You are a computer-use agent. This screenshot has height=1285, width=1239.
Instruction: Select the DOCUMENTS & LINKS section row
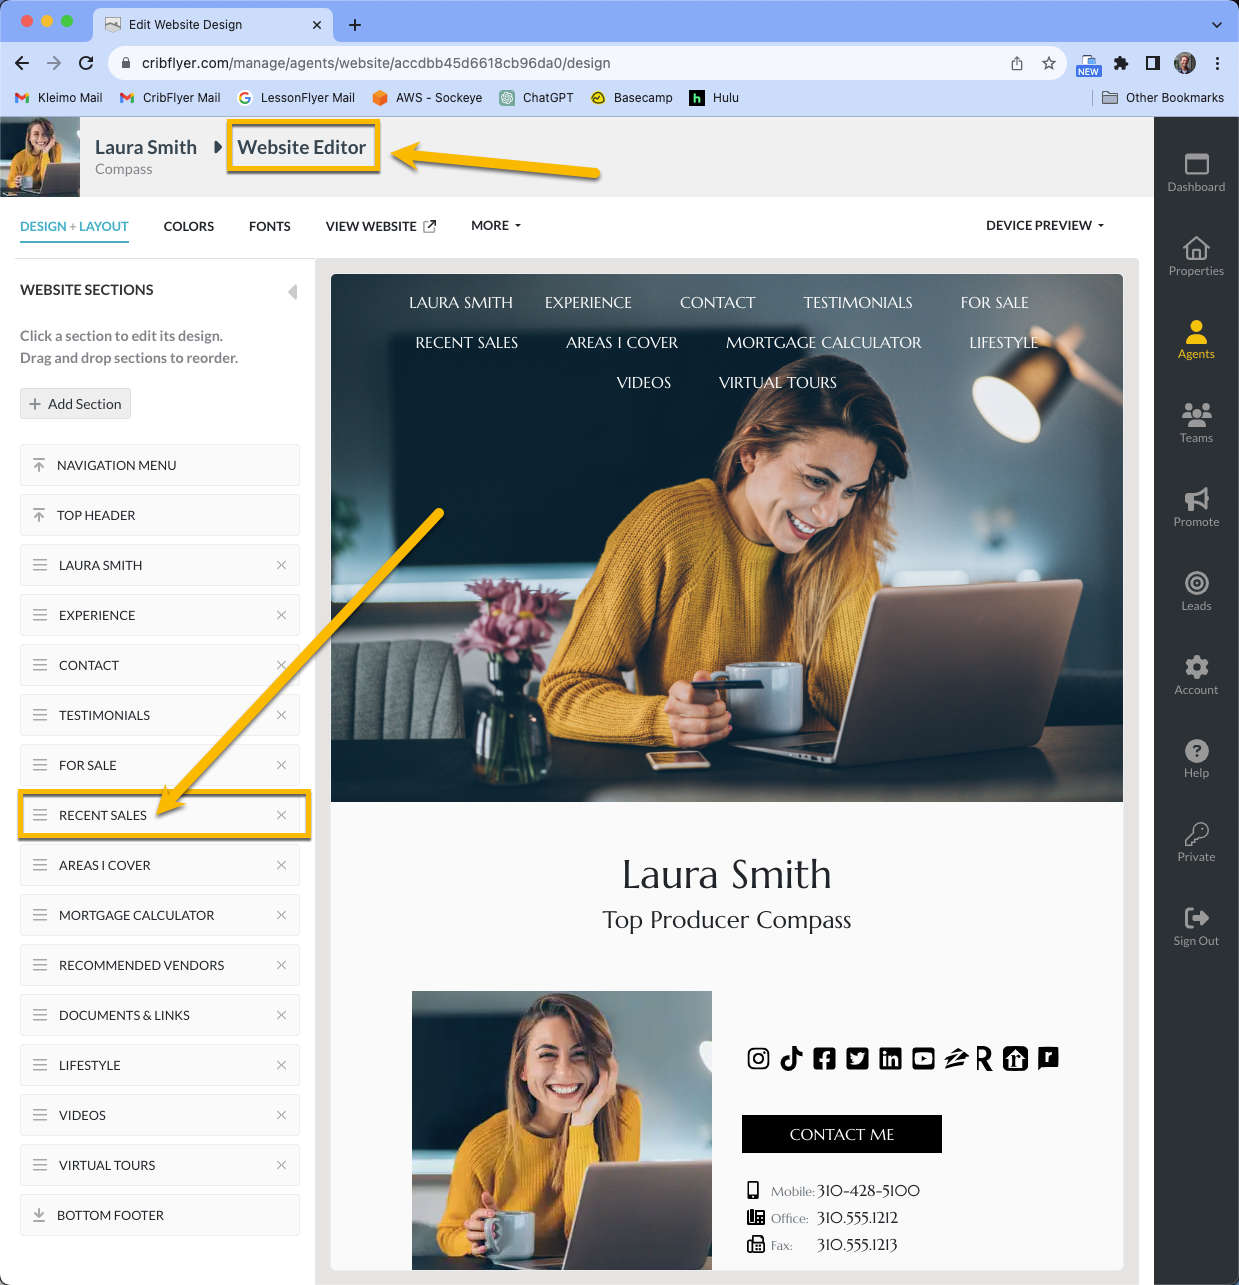160,1015
